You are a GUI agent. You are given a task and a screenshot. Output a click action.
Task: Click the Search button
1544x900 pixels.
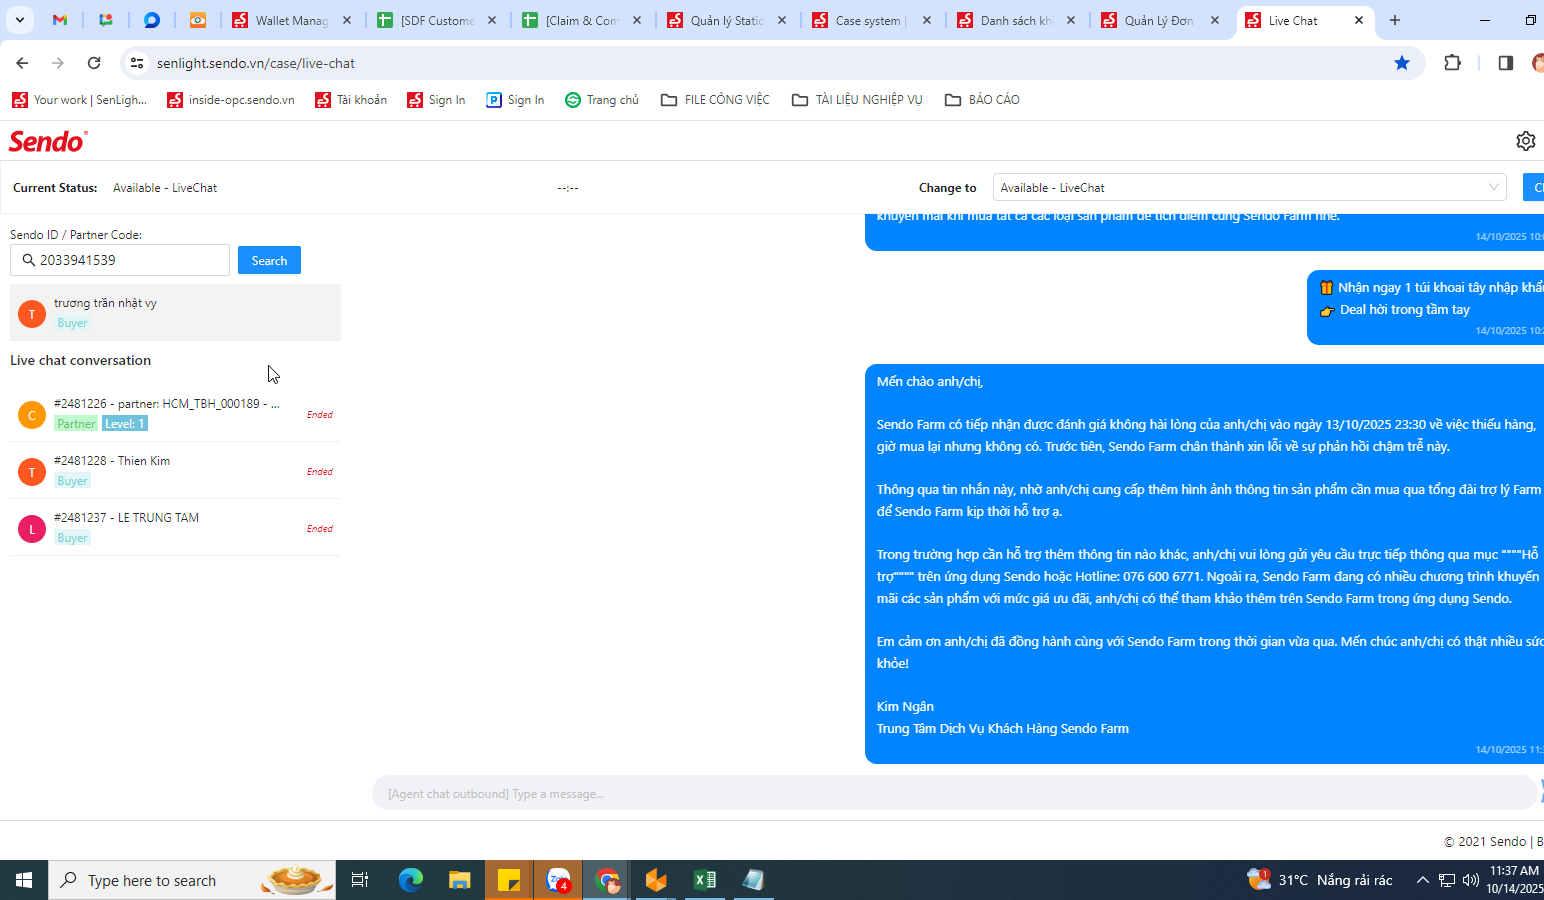(x=269, y=260)
